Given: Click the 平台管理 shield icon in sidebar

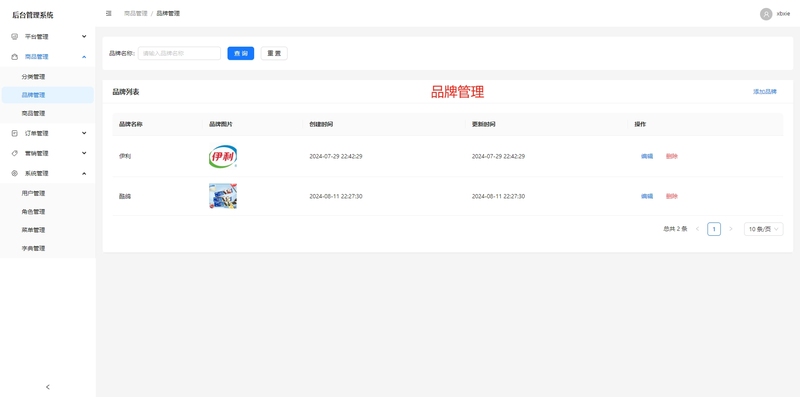Looking at the screenshot, I should pyautogui.click(x=14, y=36).
